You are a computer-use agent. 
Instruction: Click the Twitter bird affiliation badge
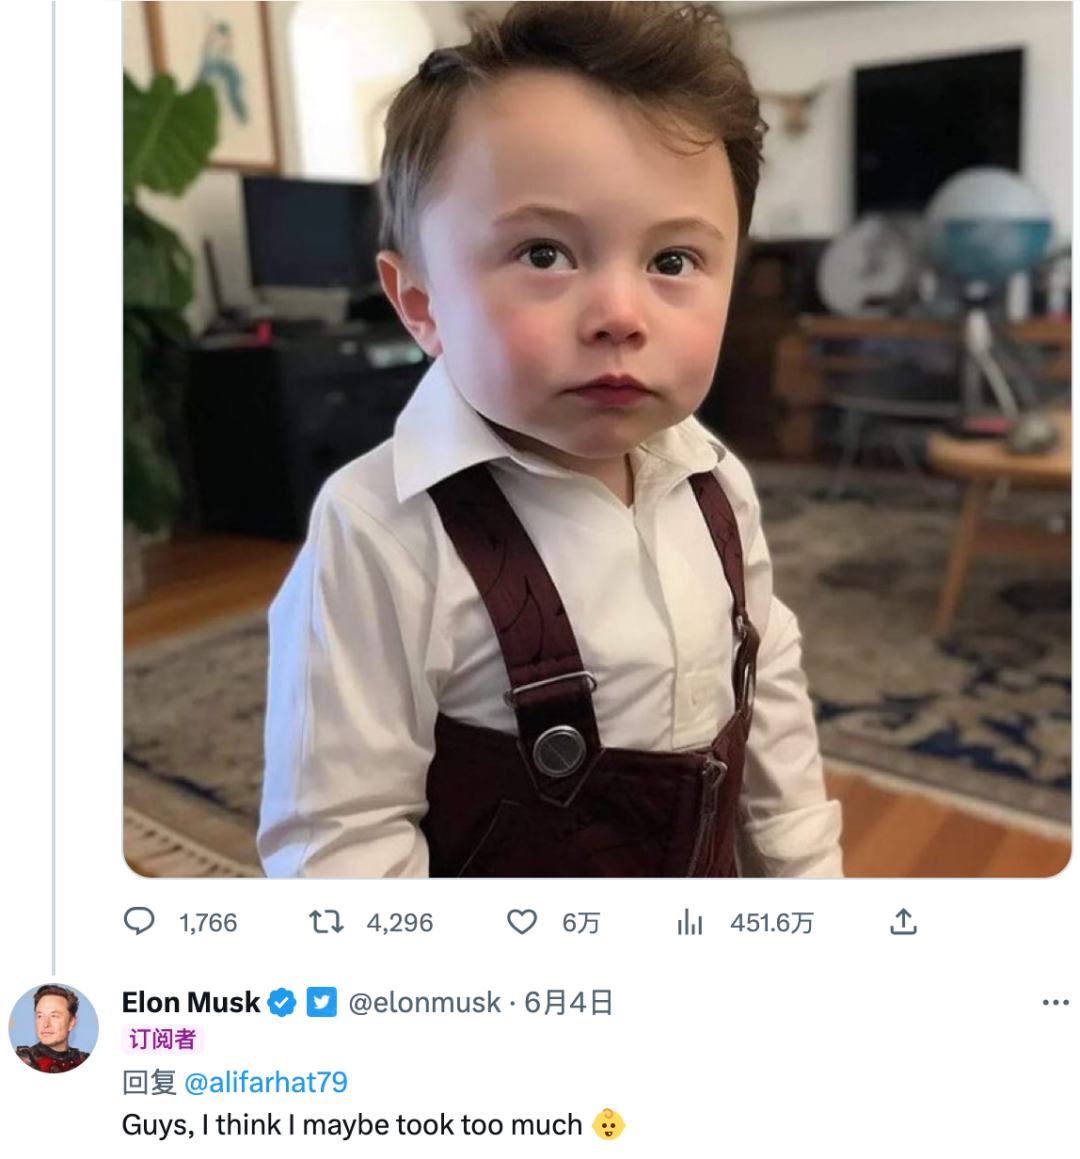pyautogui.click(x=321, y=1002)
